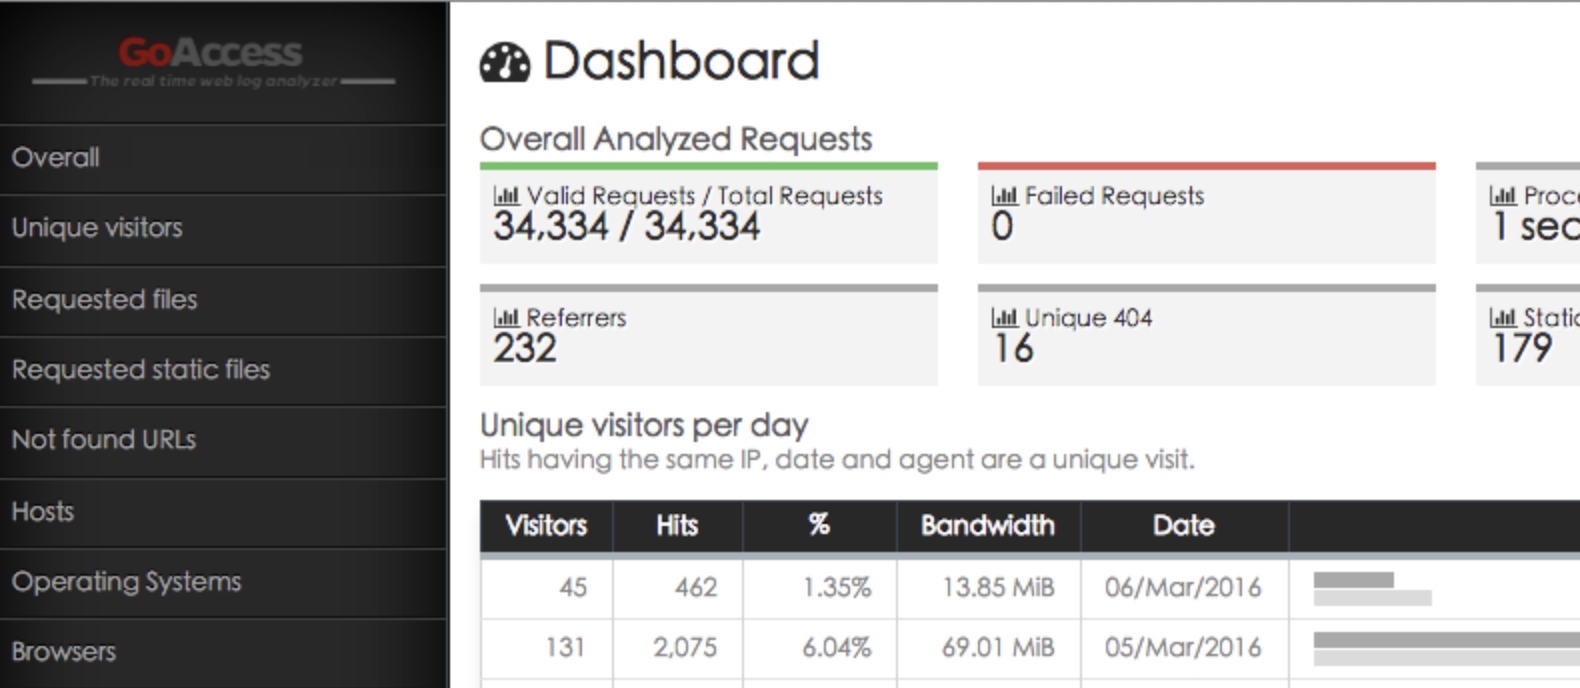Open Requested files in sidebar
The height and width of the screenshot is (688, 1580).
click(223, 300)
